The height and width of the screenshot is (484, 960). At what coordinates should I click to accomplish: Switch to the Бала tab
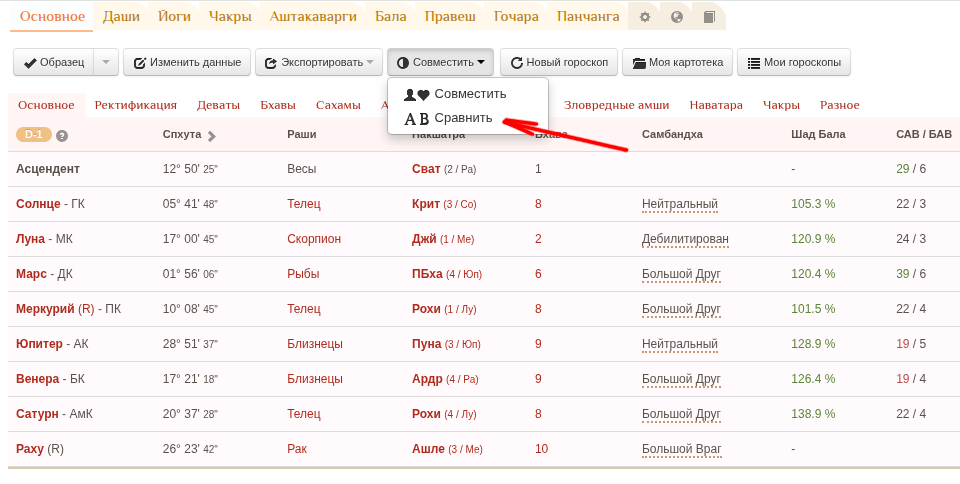391,17
